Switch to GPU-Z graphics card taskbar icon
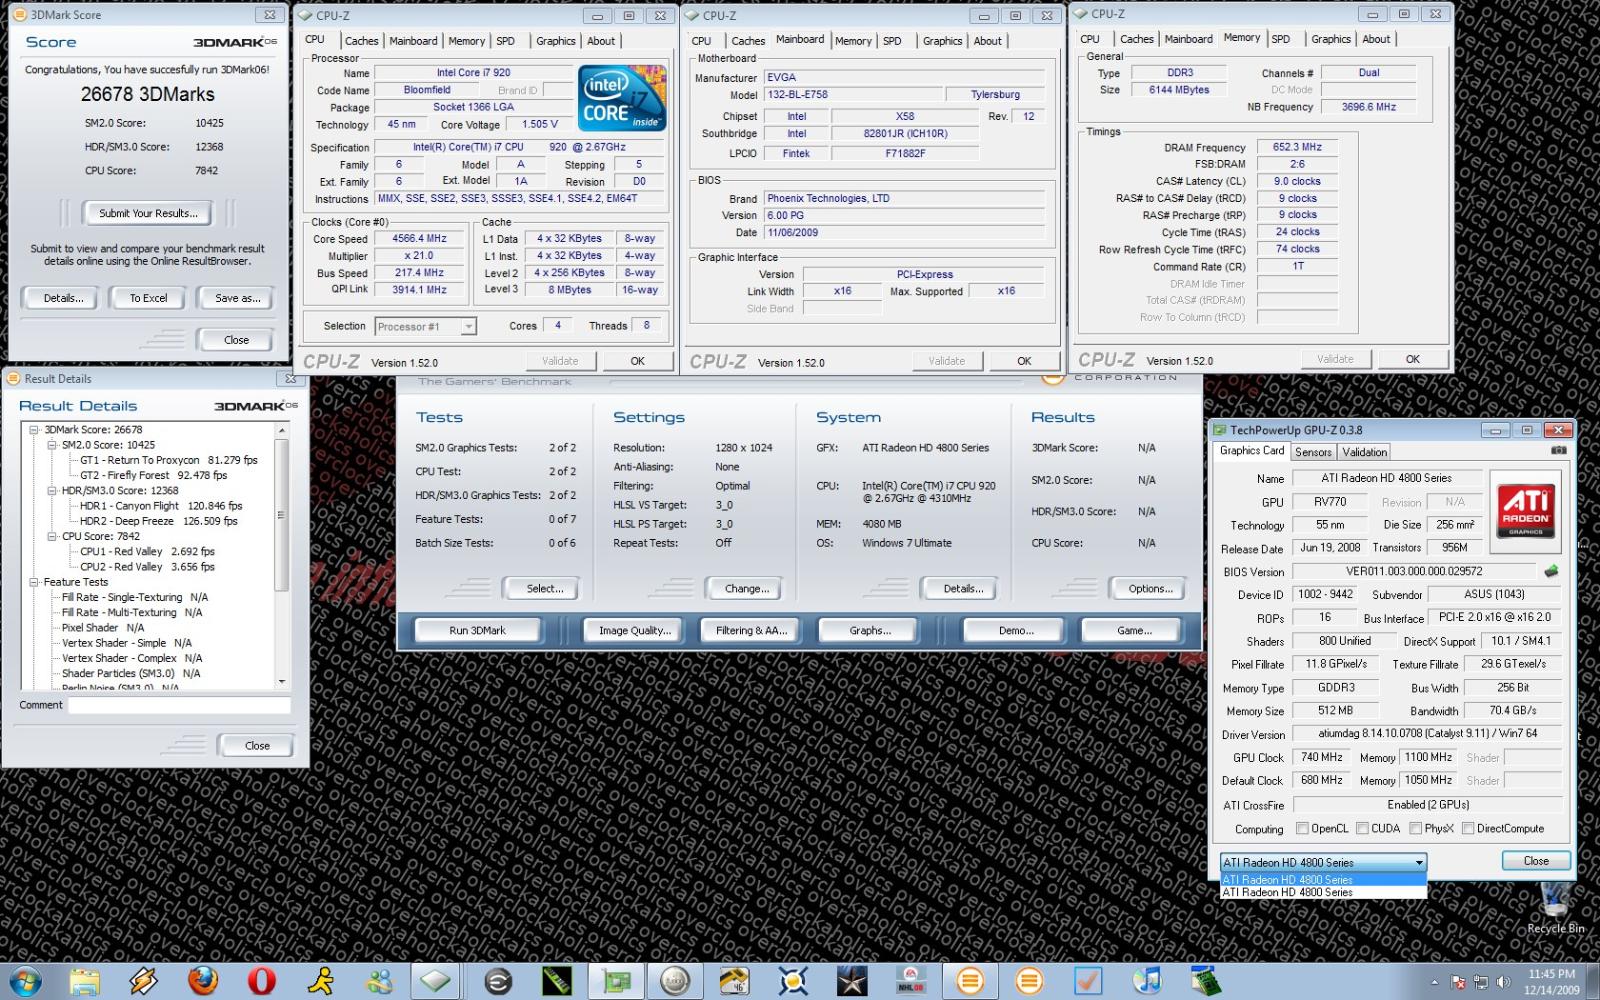The width and height of the screenshot is (1600, 1000). coord(616,981)
